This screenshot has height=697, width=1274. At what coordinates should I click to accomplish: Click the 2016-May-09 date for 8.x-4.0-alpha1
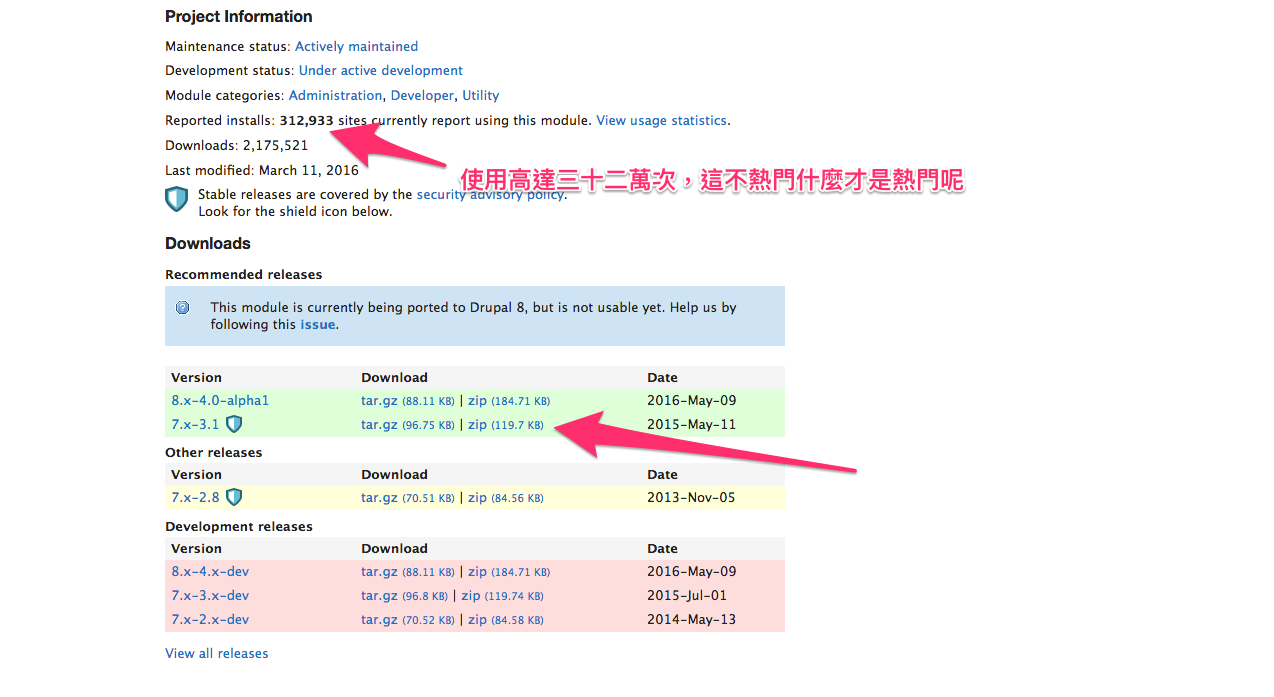[692, 401]
